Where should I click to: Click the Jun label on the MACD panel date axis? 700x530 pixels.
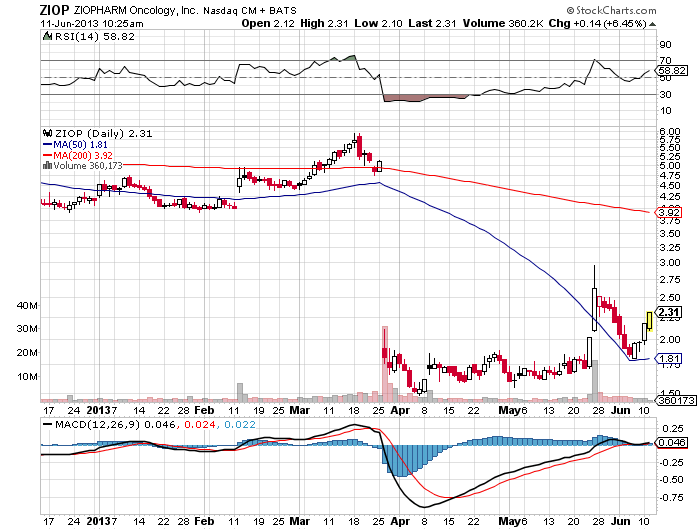tap(621, 521)
